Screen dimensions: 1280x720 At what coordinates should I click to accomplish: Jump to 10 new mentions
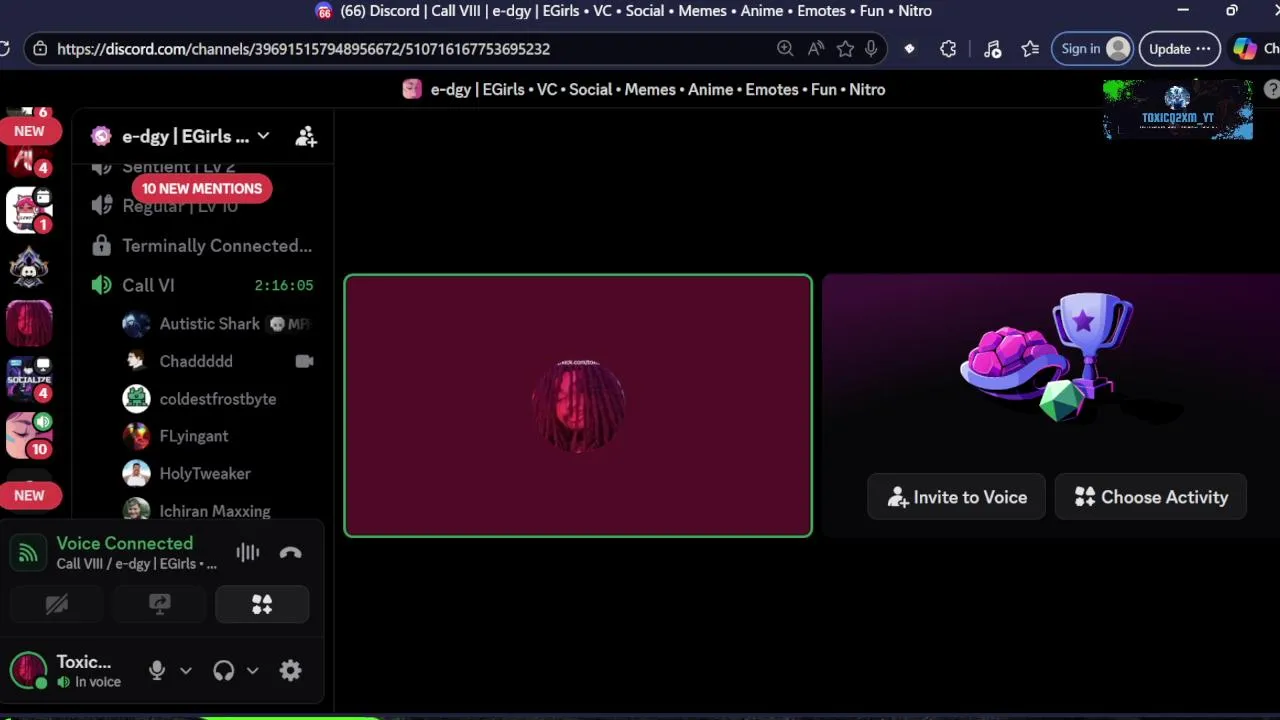click(202, 189)
